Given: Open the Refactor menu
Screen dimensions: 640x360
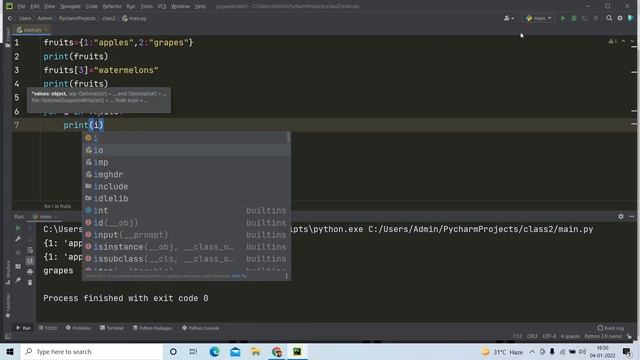Looking at the screenshot, I should pyautogui.click(x=112, y=7).
